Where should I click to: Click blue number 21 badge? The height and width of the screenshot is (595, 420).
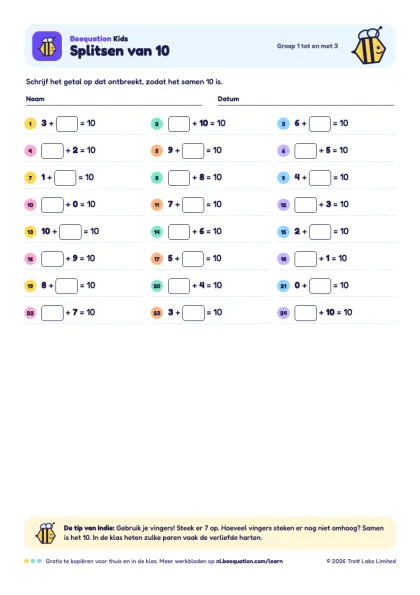[x=283, y=286]
